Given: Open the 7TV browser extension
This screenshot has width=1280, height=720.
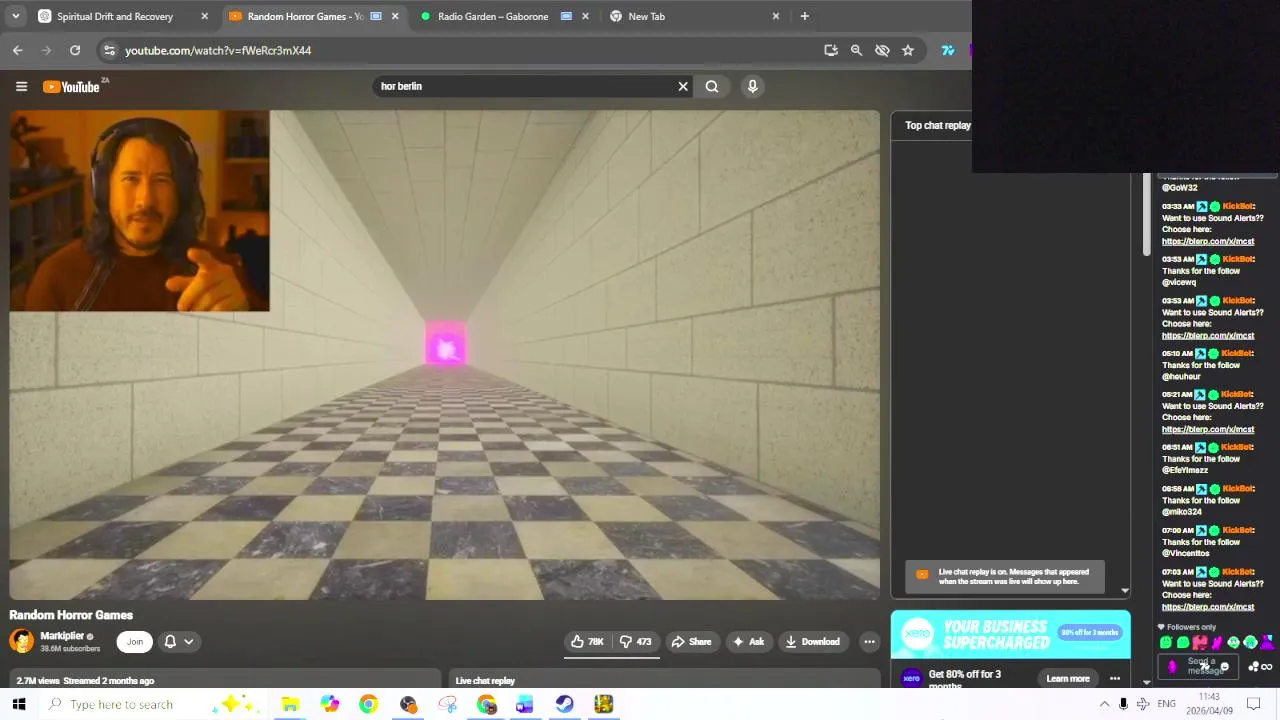Looking at the screenshot, I should (948, 50).
